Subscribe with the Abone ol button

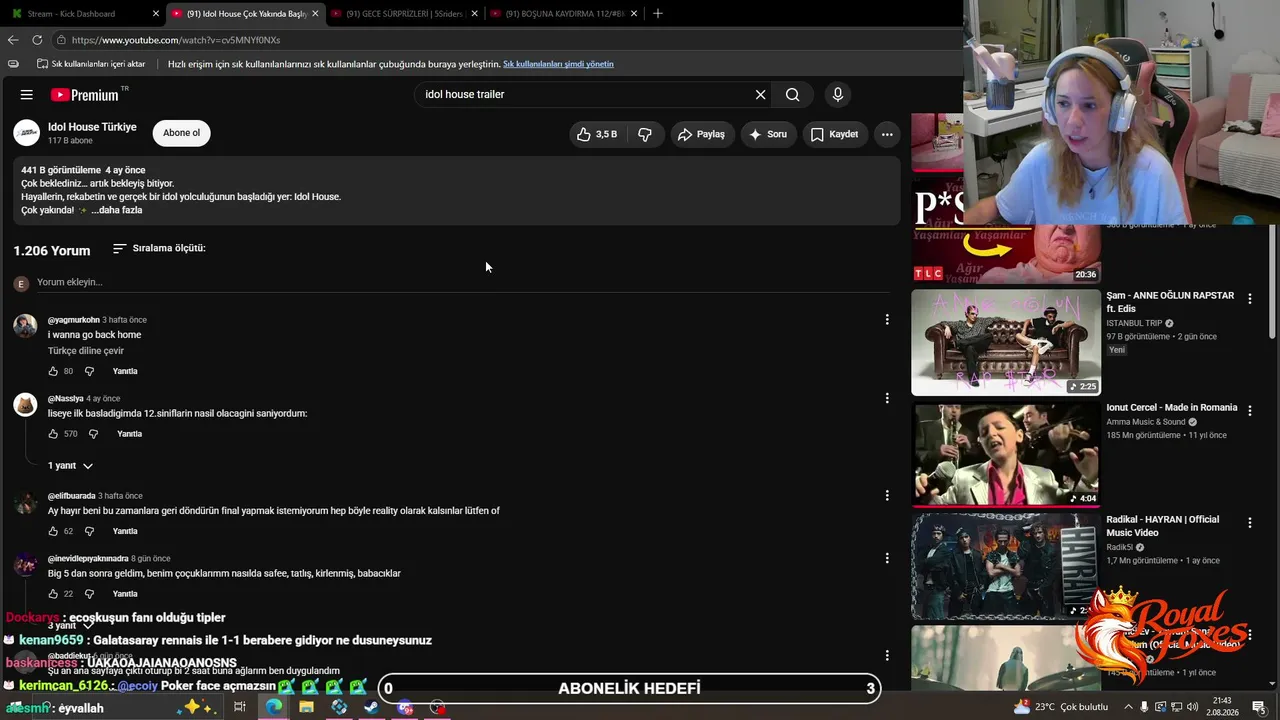coord(181,133)
